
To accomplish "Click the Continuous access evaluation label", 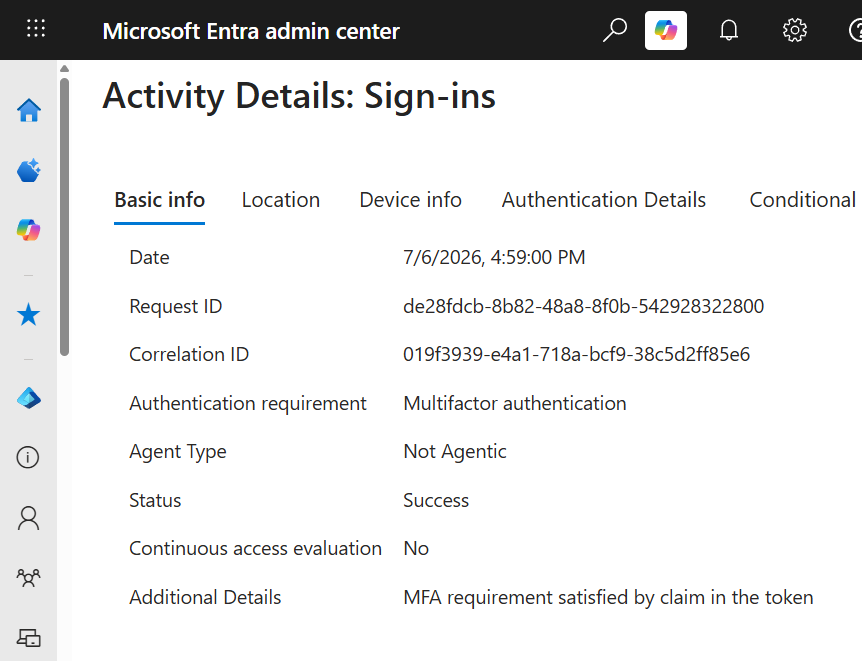I will [255, 549].
